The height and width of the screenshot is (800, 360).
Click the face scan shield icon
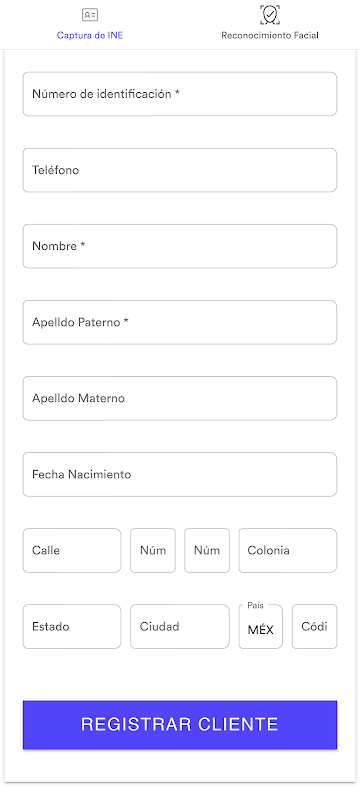tap(269, 14)
